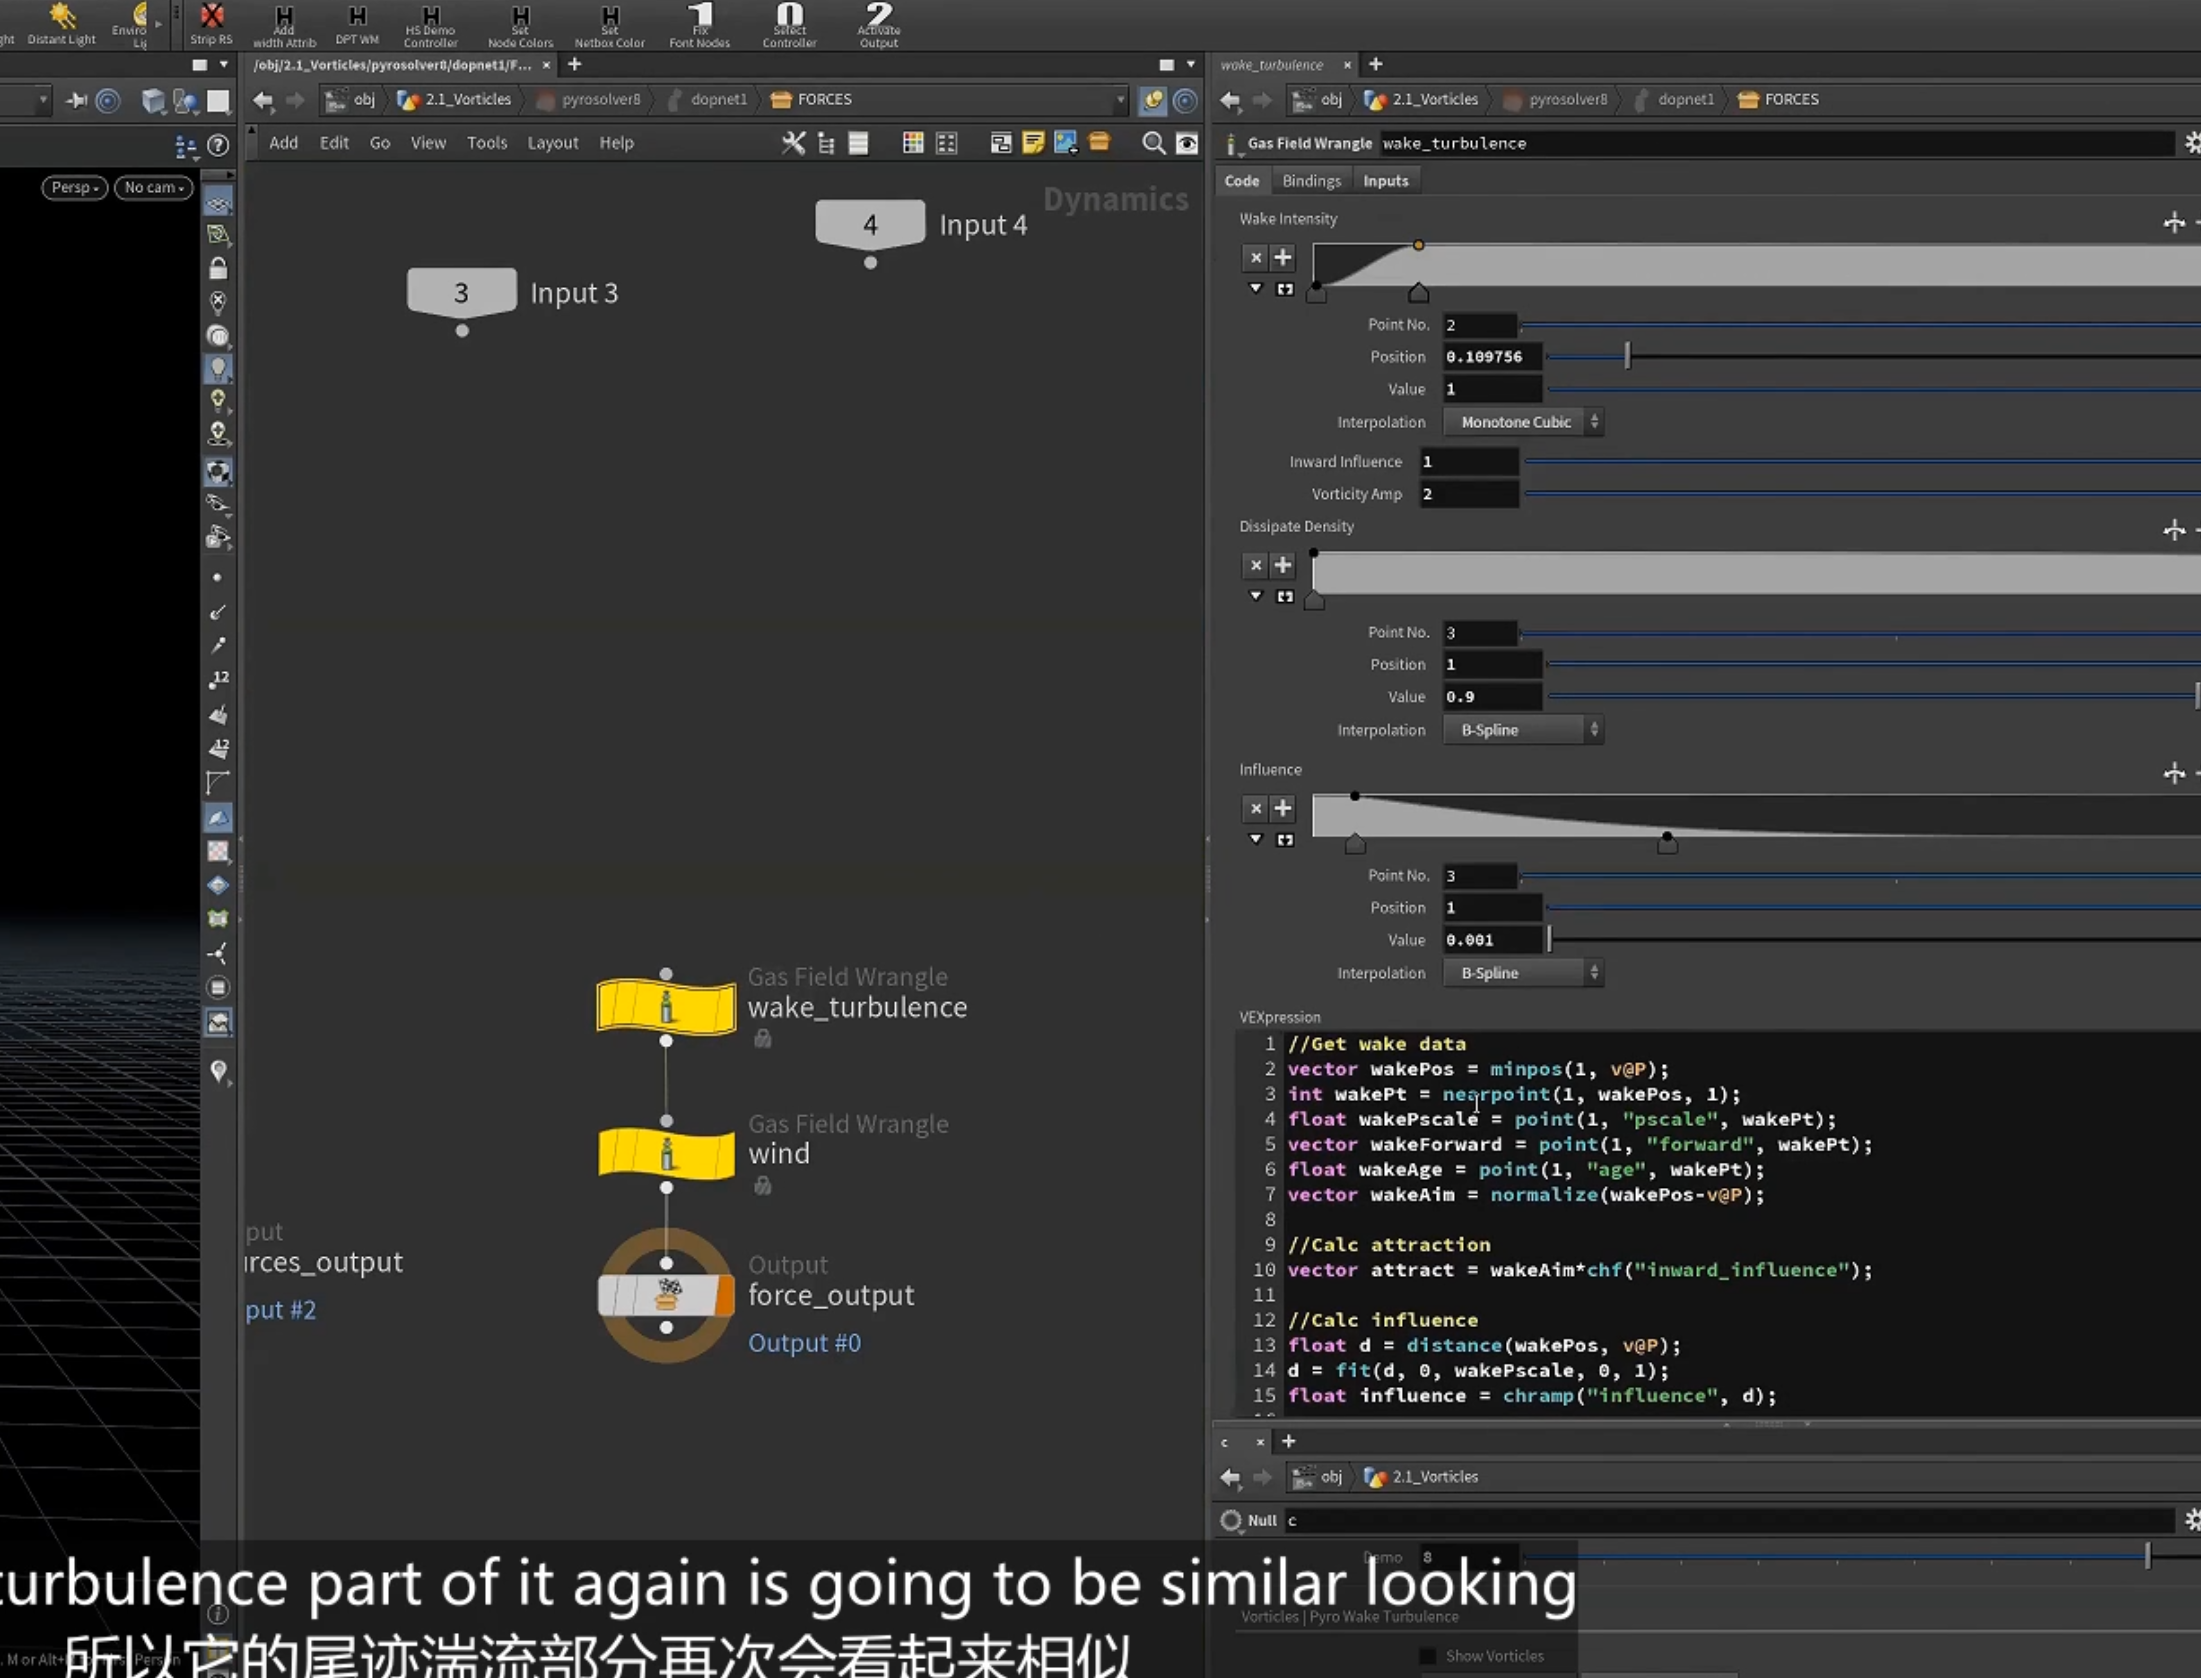Click the lock icon in viewport toolbar

(218, 269)
